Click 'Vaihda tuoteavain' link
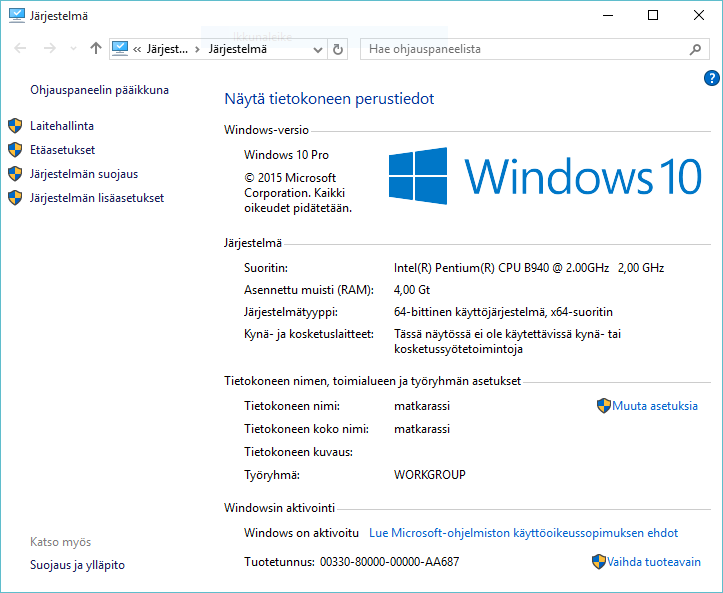This screenshot has height=593, width=723. coord(654,562)
